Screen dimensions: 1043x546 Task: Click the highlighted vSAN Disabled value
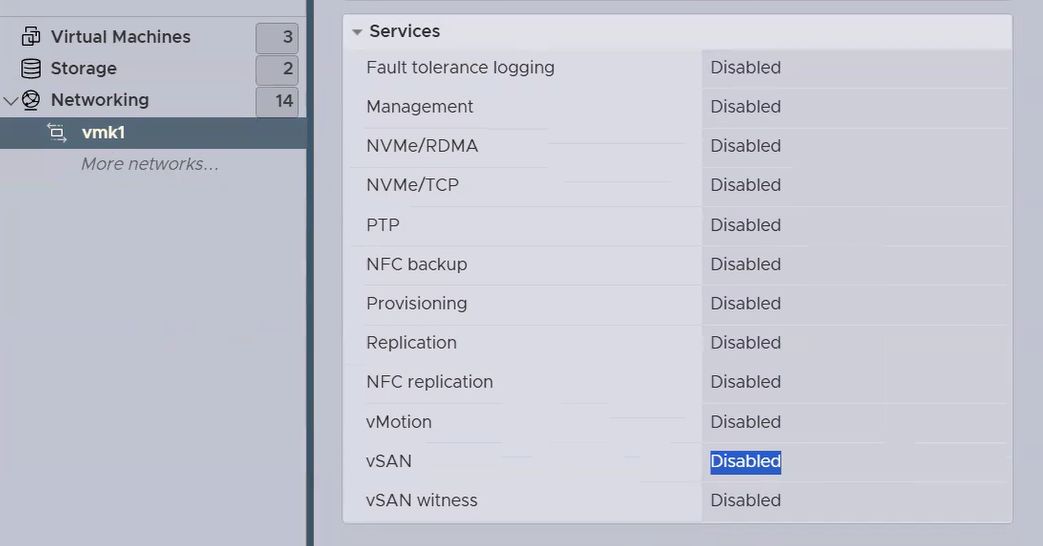[745, 461]
